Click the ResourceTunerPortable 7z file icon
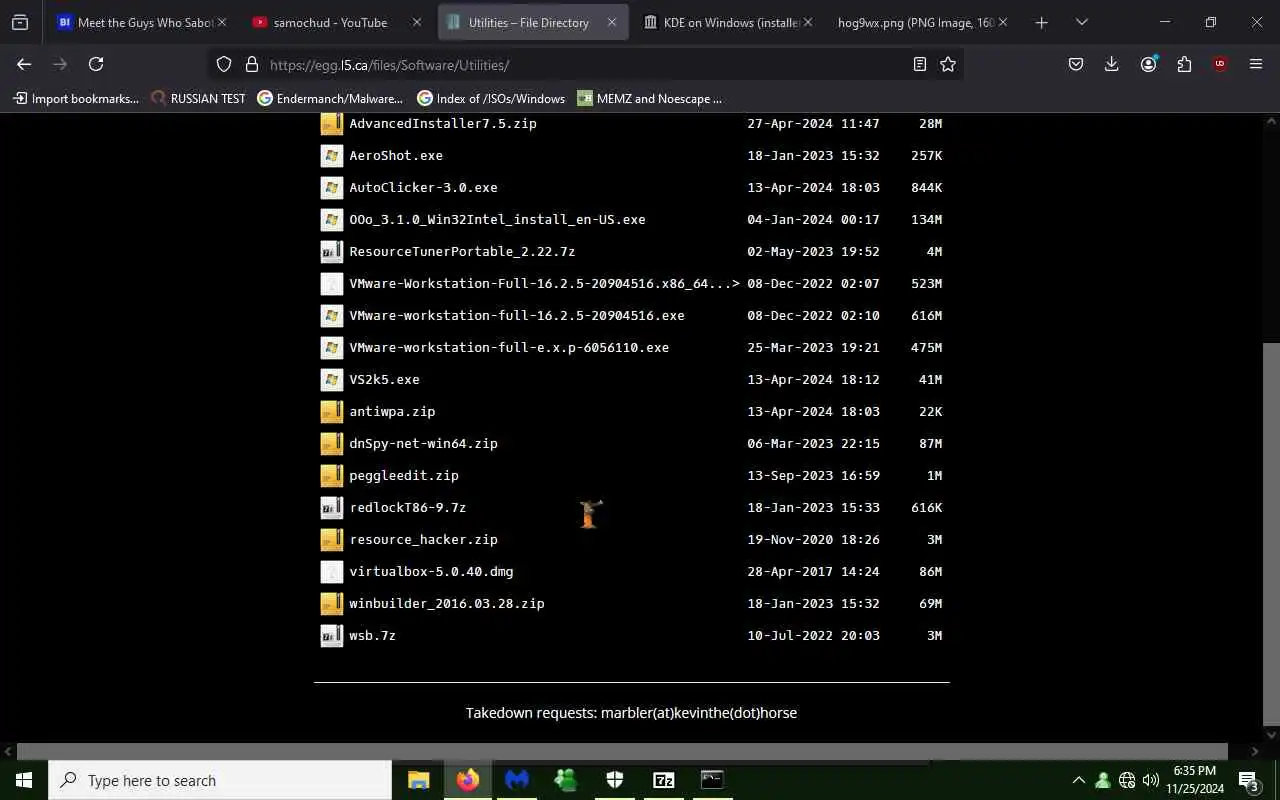 click(x=331, y=252)
